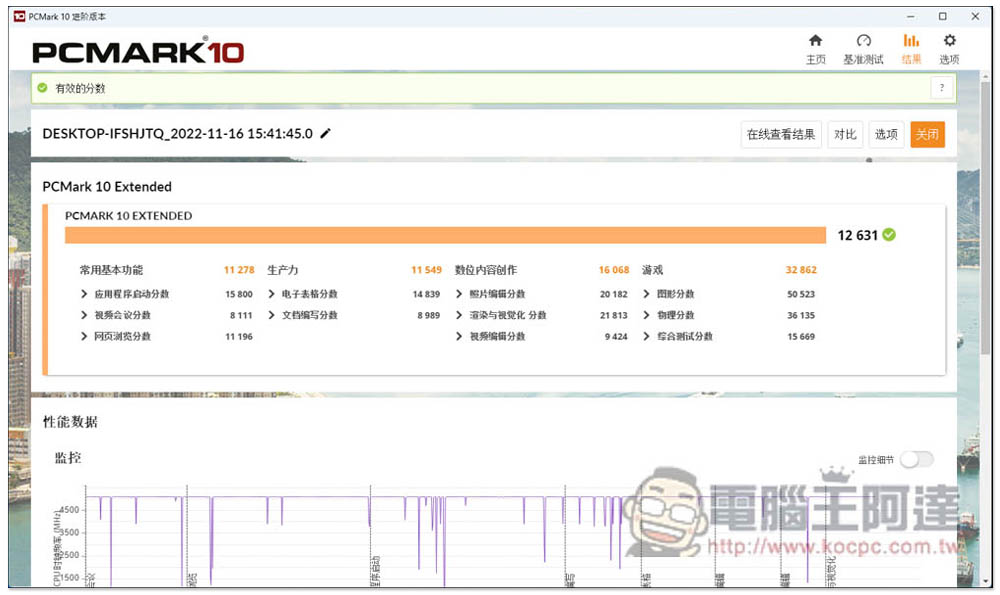Click the 选项 button beside 对比
Viewport: 1000px width, 595px height.
click(x=886, y=135)
